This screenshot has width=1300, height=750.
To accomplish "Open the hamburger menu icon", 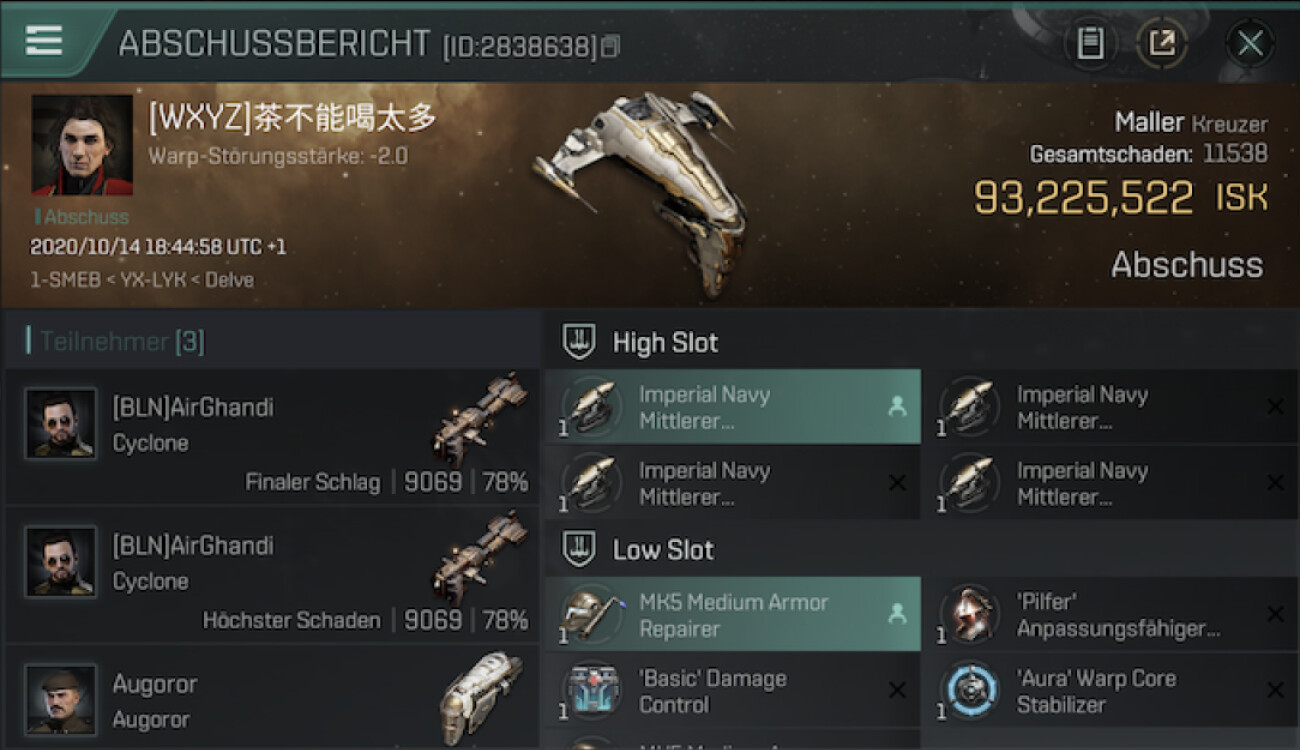I will point(44,40).
